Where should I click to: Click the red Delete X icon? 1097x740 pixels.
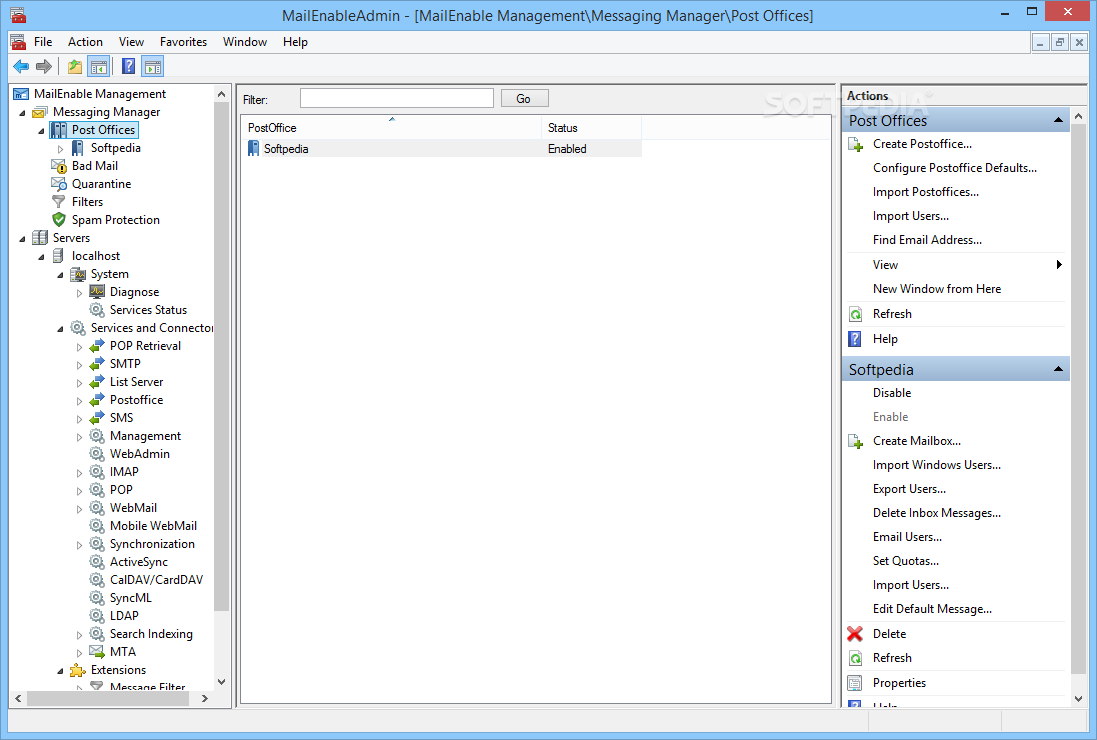pyautogui.click(x=855, y=634)
